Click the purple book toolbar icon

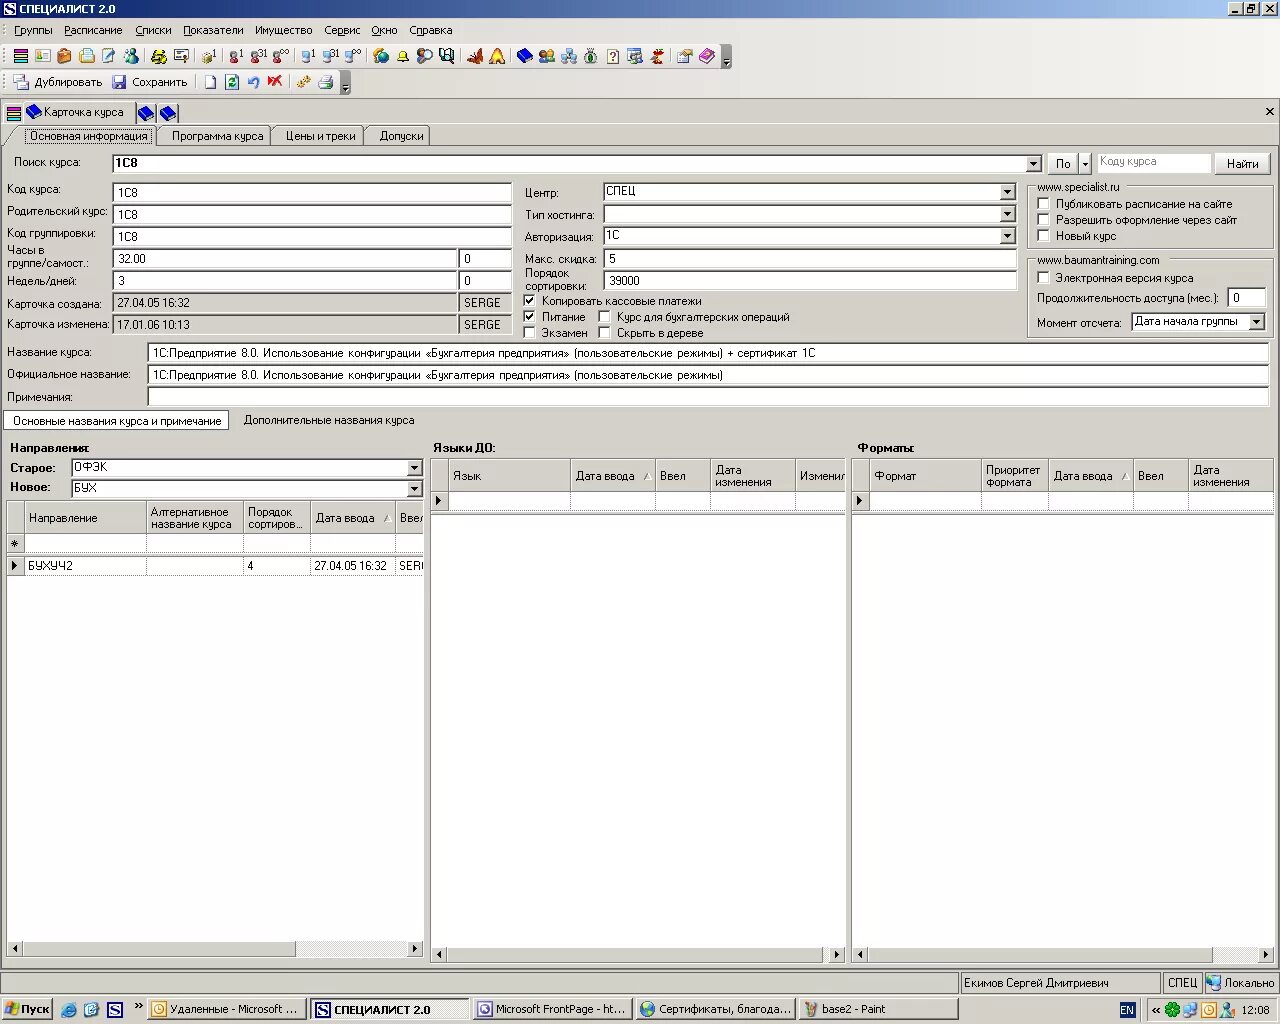pos(706,56)
